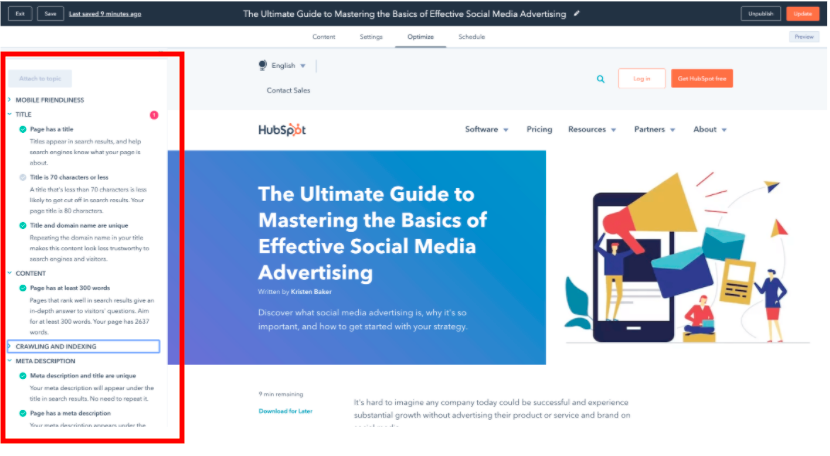Click the pencil edit-title icon
The width and height of the screenshot is (830, 456).
[577, 14]
